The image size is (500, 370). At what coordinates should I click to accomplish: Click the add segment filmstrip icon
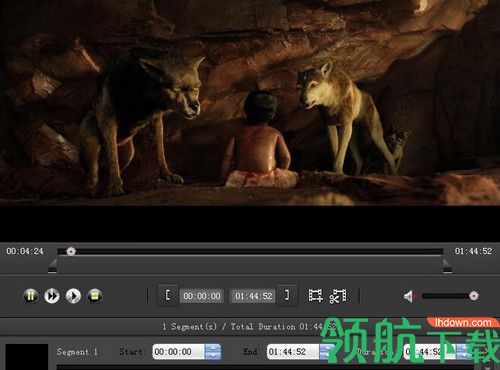[x=315, y=296]
